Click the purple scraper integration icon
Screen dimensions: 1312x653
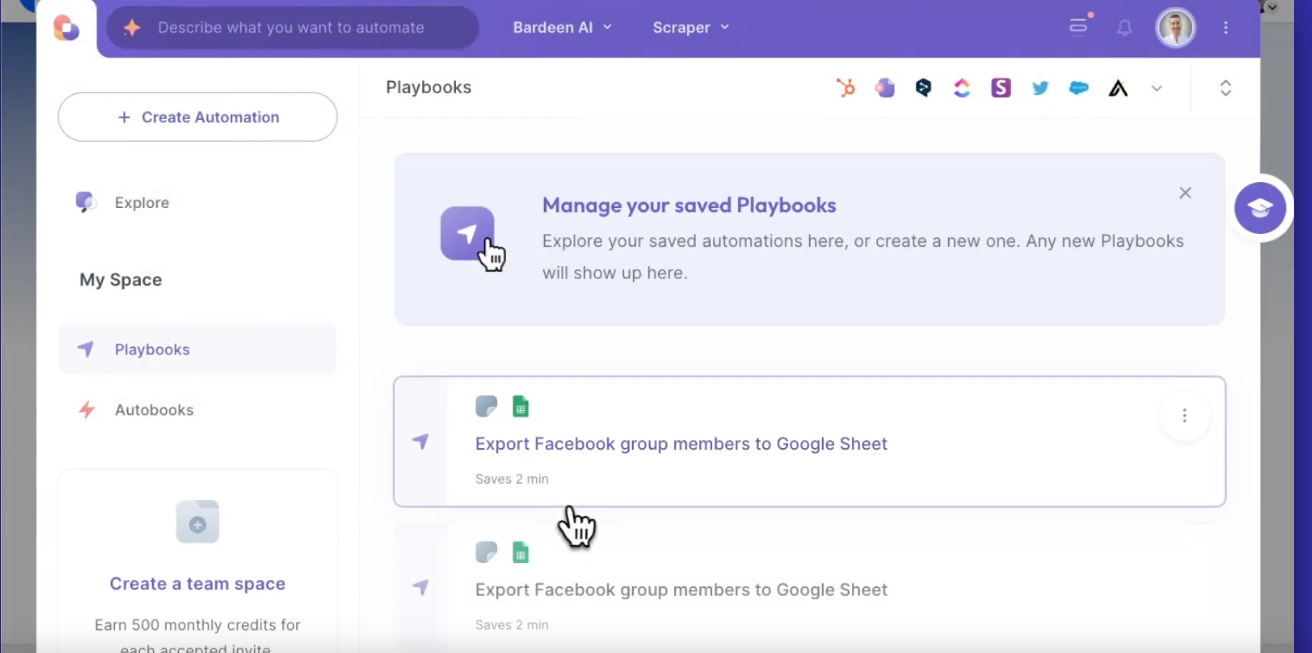pos(885,88)
